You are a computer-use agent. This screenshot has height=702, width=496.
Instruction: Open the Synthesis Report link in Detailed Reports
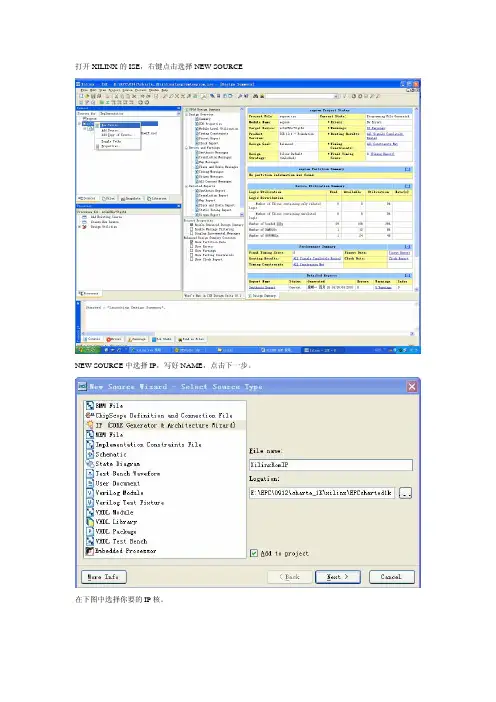262,287
